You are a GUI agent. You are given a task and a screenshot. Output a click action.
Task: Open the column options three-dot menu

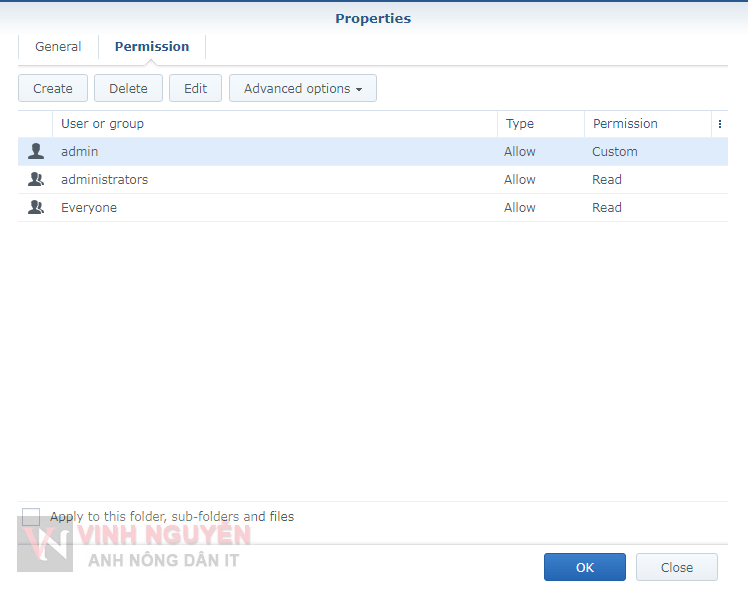(719, 124)
